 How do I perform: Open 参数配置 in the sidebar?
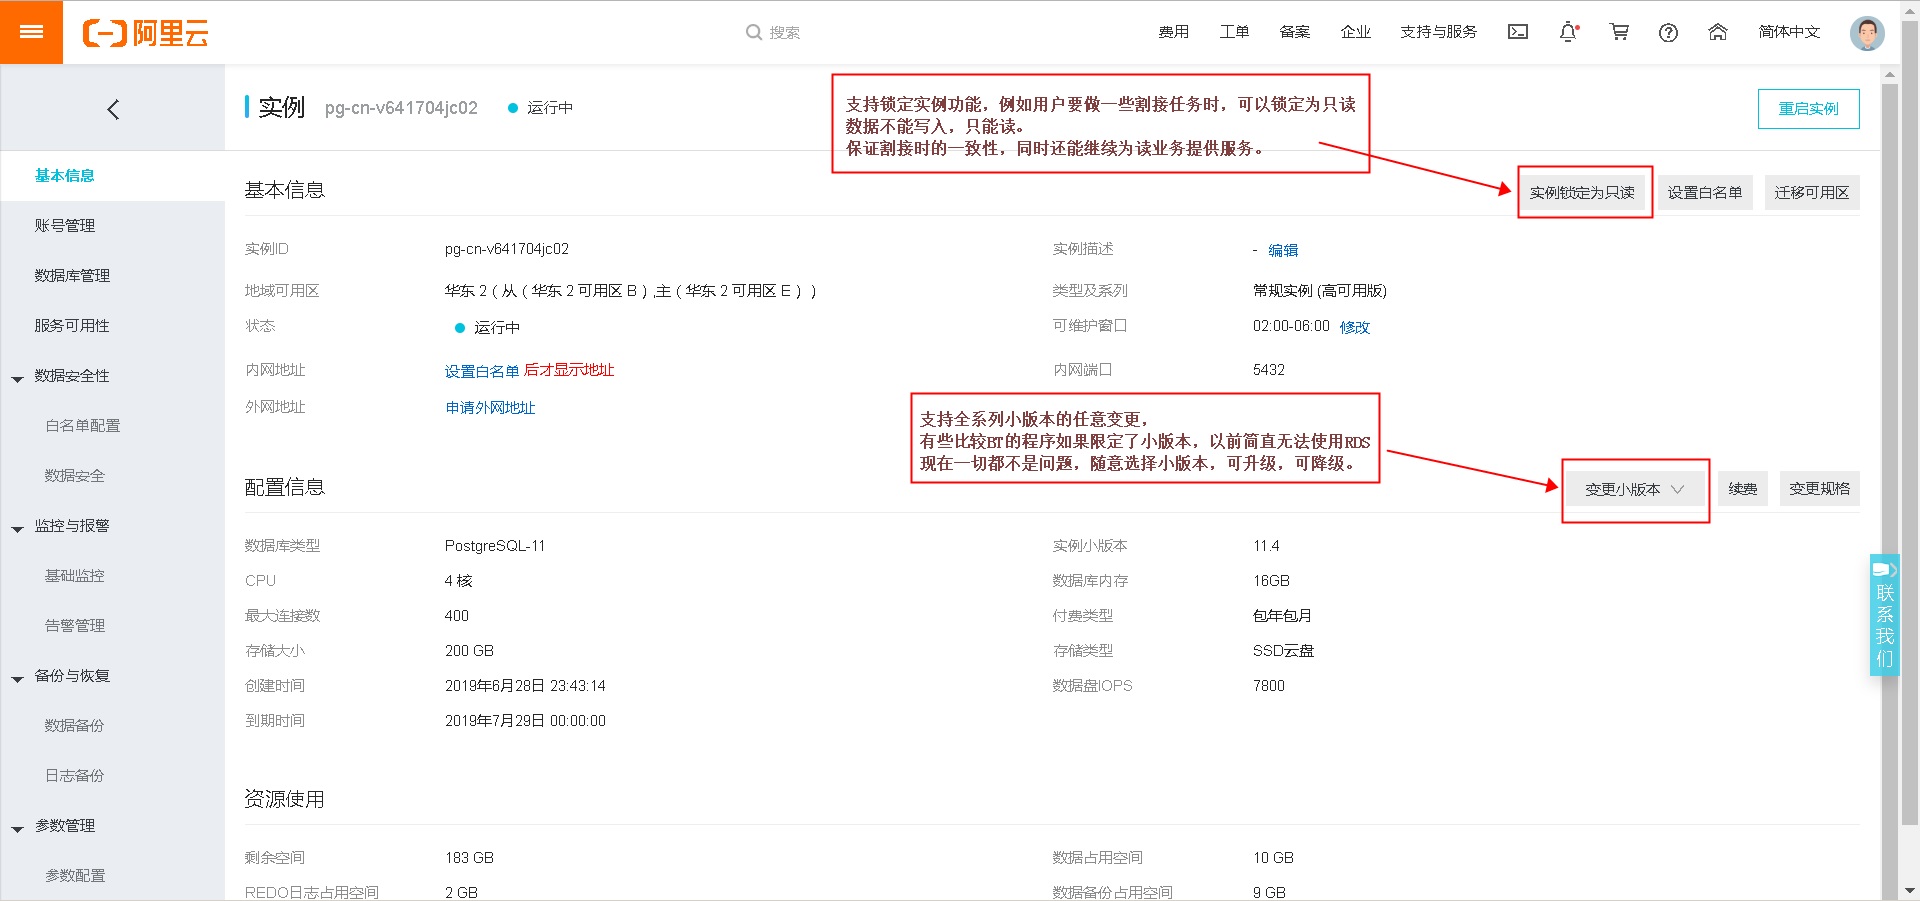click(x=75, y=876)
